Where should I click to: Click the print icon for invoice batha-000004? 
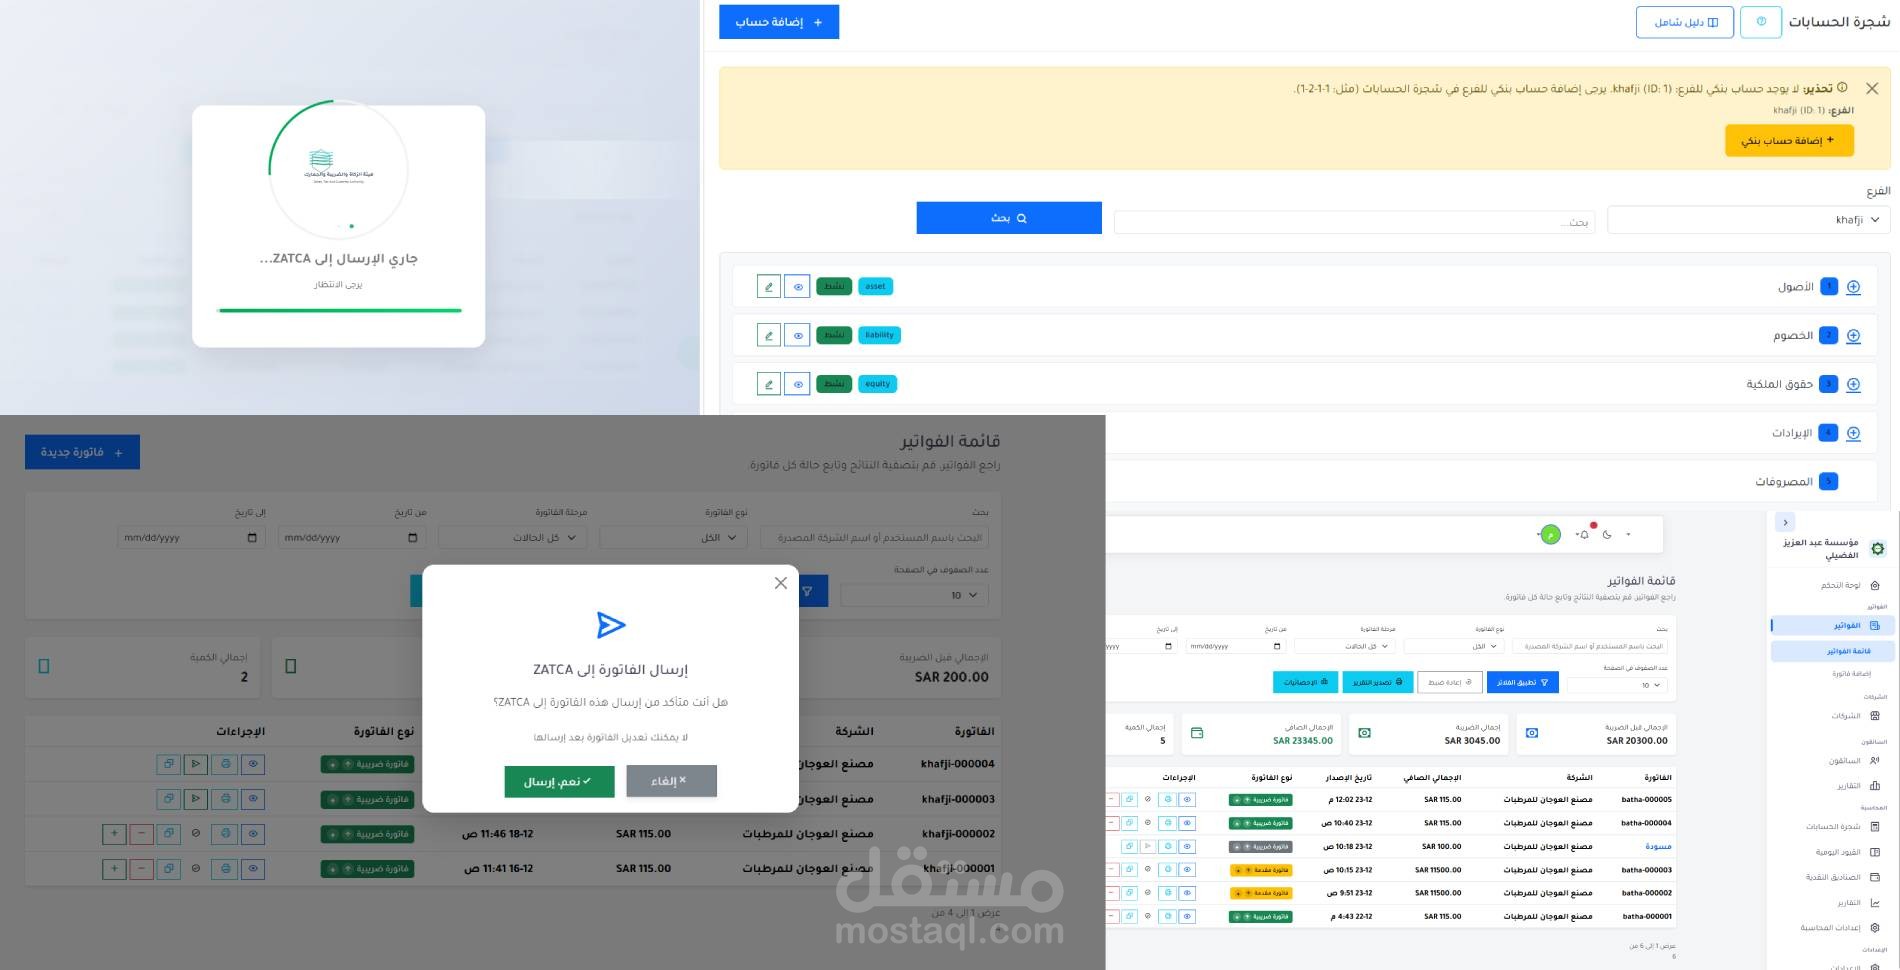point(1167,823)
